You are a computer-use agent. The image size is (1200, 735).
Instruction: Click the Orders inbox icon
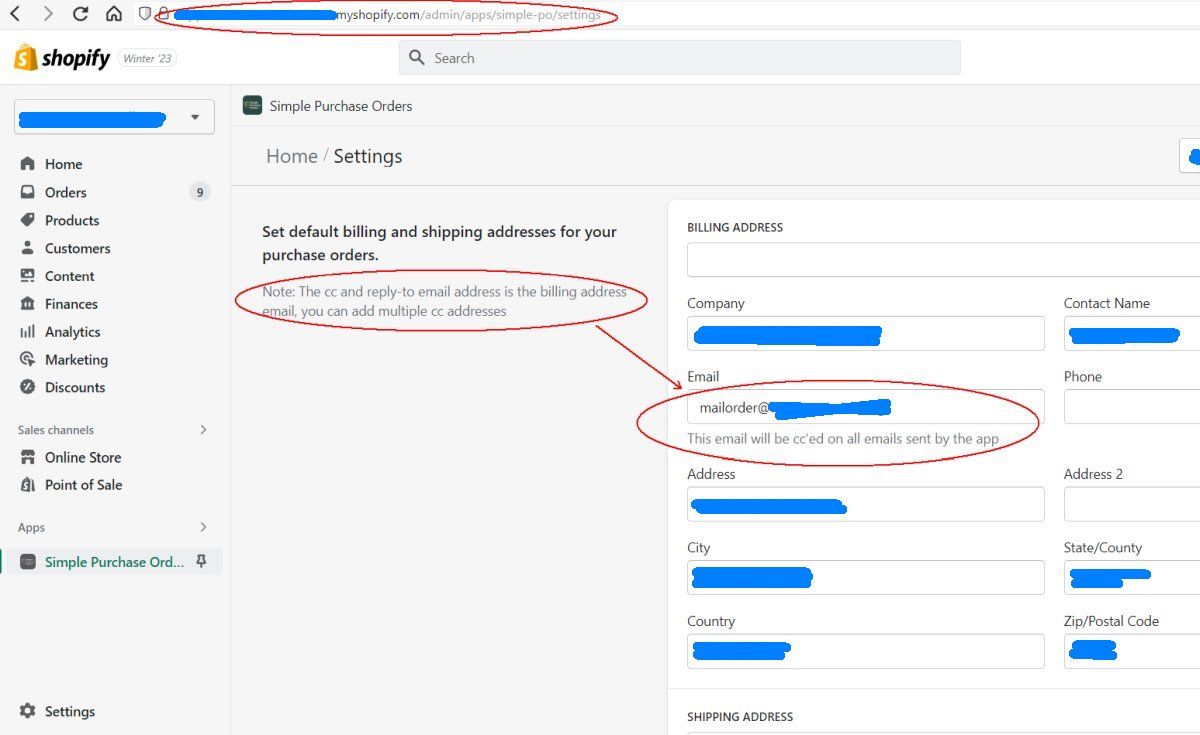tap(27, 192)
